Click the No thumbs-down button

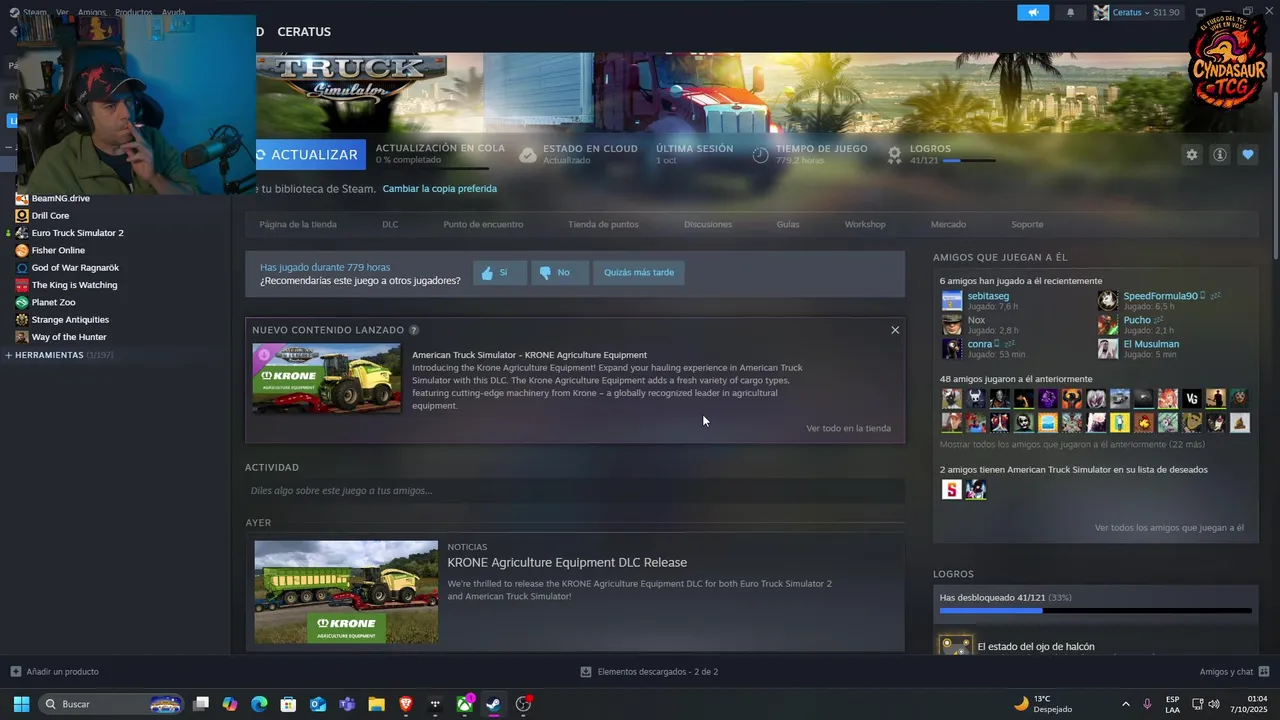click(x=560, y=273)
